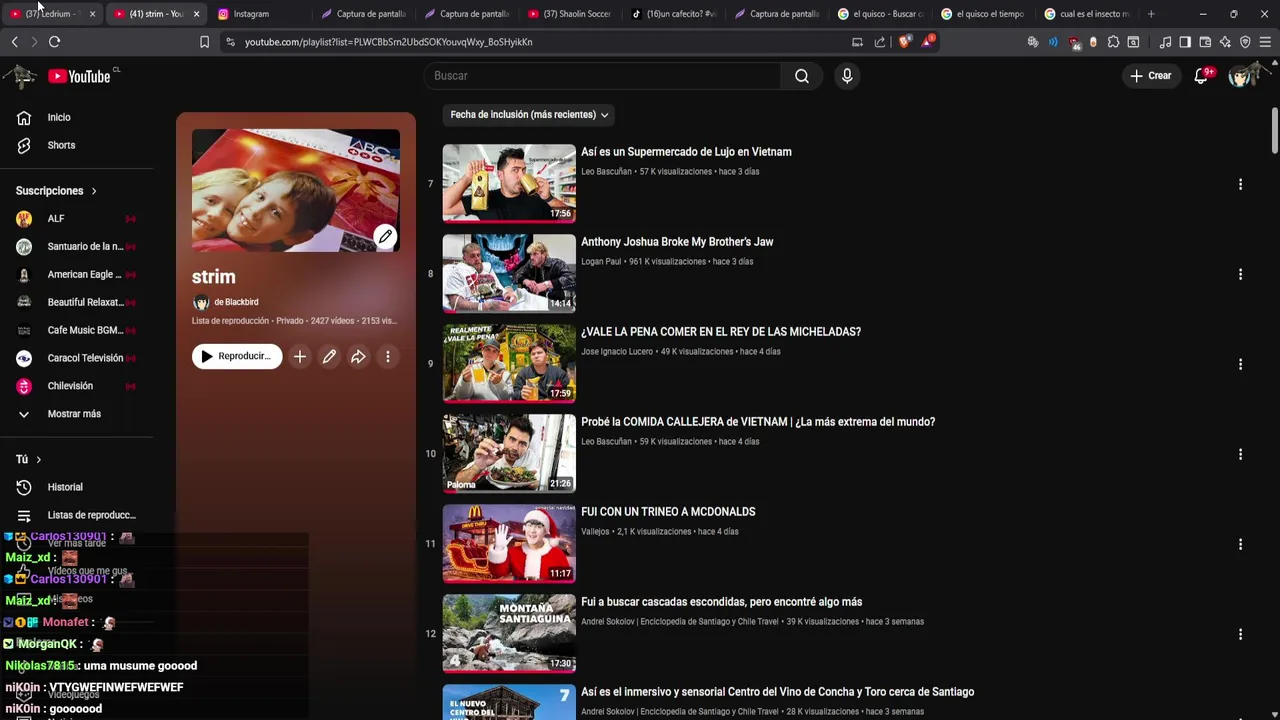Switch to the el quisco el tiempo tab

pos(985,14)
